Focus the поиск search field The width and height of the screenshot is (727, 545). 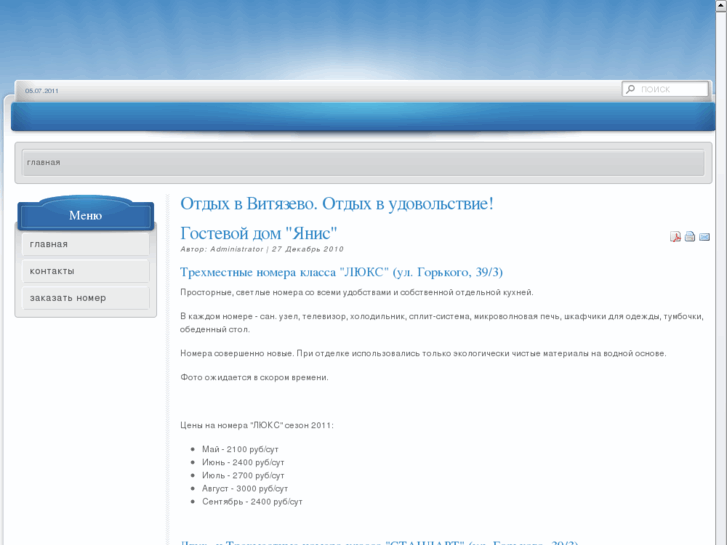point(665,89)
